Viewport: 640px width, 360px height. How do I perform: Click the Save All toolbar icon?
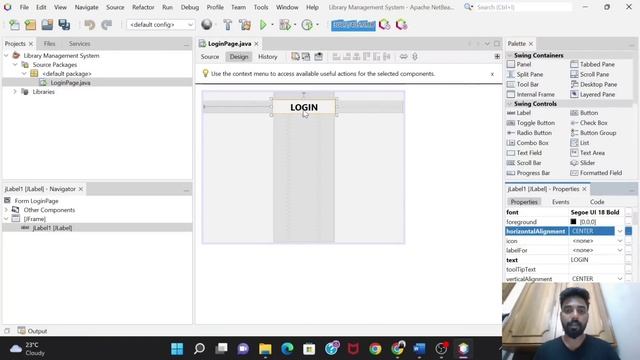[64, 25]
